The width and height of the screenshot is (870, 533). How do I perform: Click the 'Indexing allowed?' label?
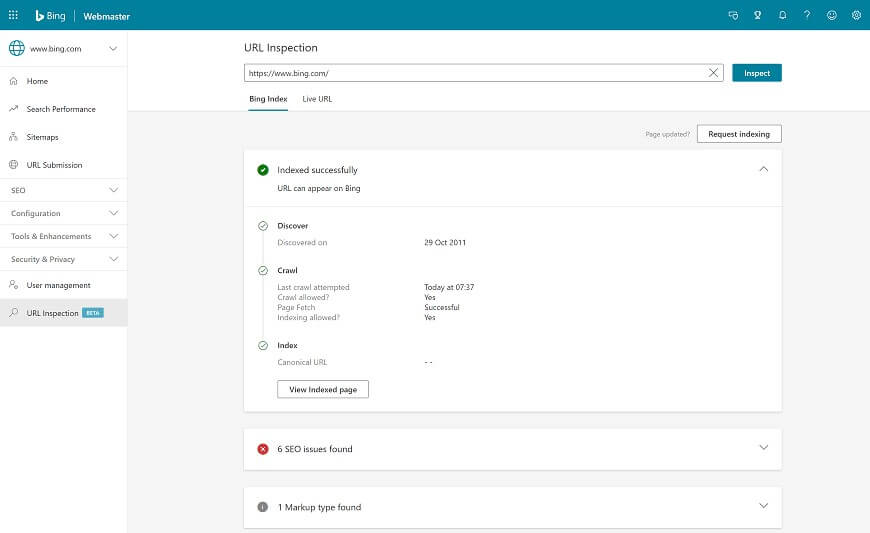[308, 317]
